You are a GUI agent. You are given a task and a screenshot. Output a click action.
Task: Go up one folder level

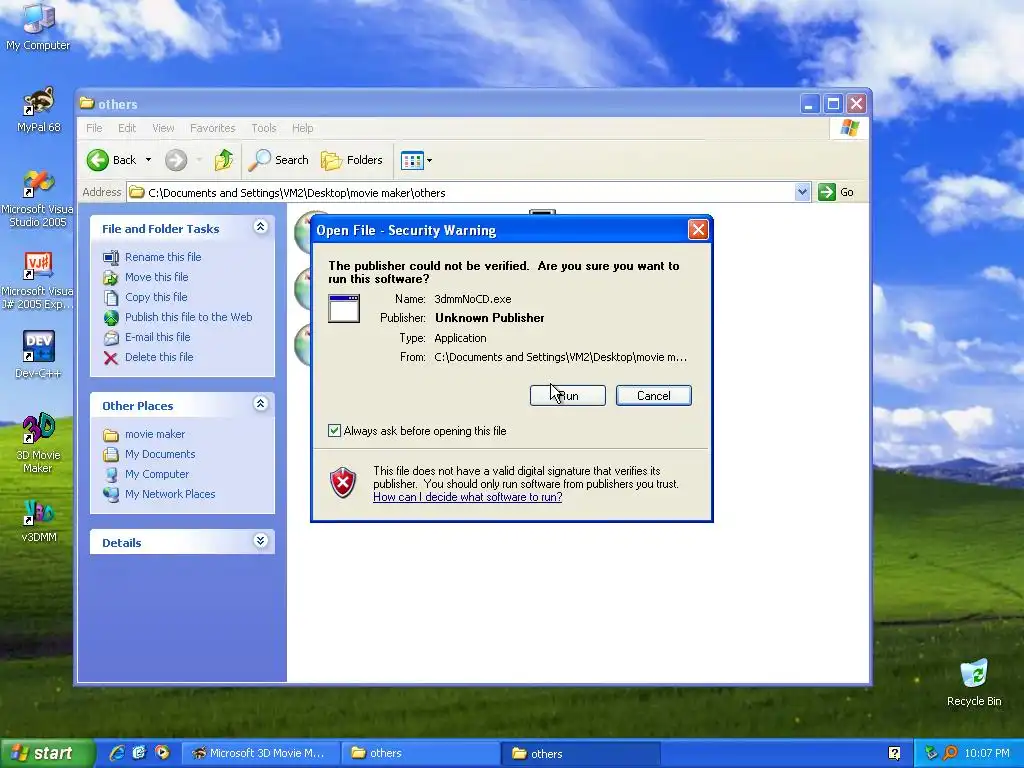click(224, 160)
